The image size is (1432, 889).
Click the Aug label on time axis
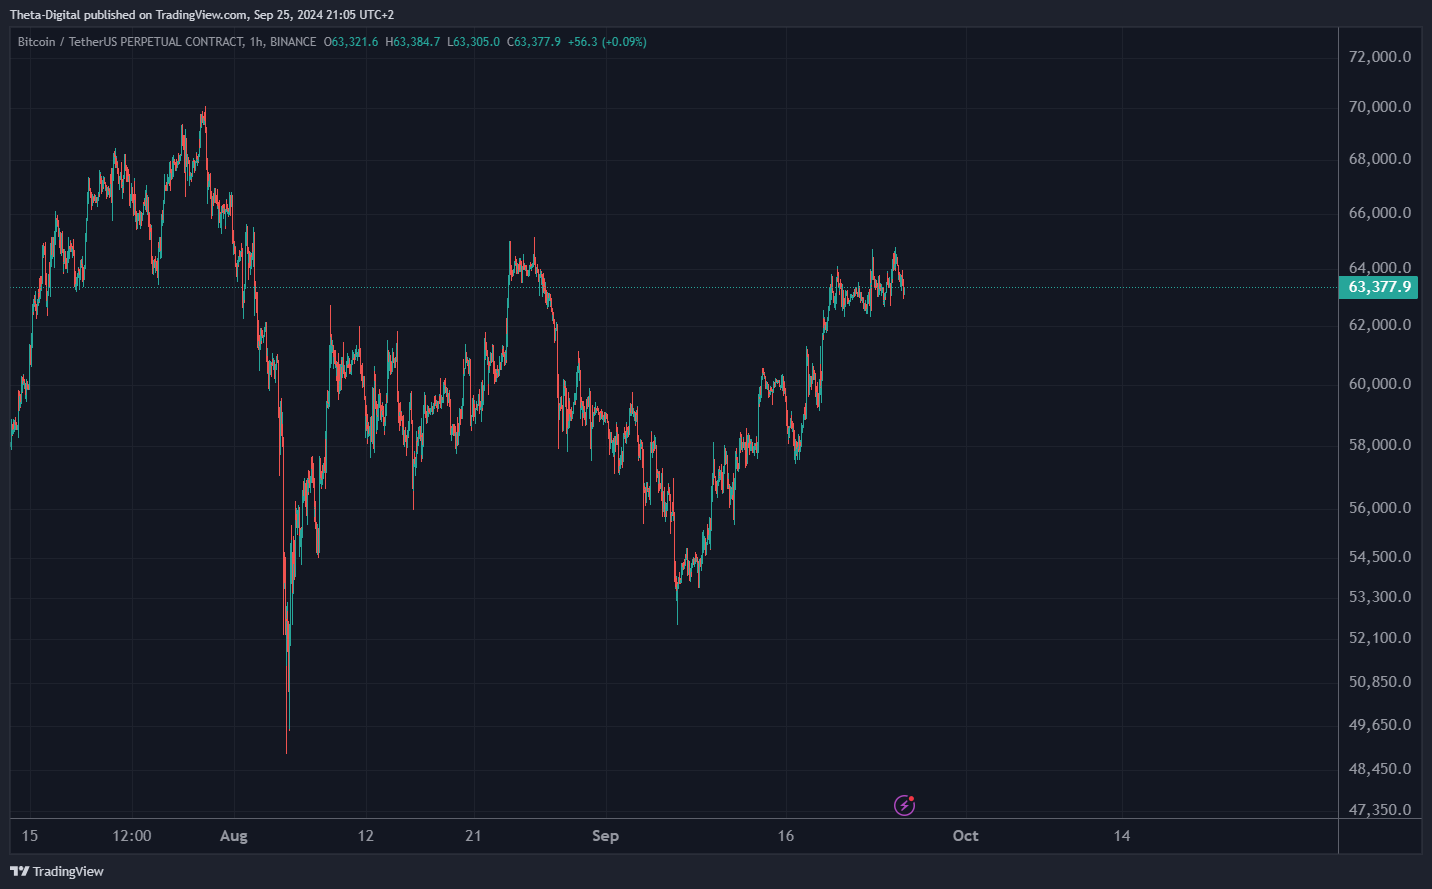[233, 836]
